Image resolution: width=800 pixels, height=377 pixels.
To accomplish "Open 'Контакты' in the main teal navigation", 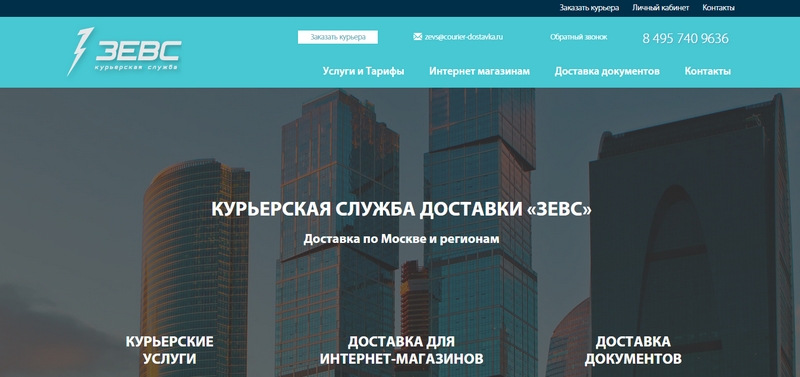I will click(x=707, y=71).
